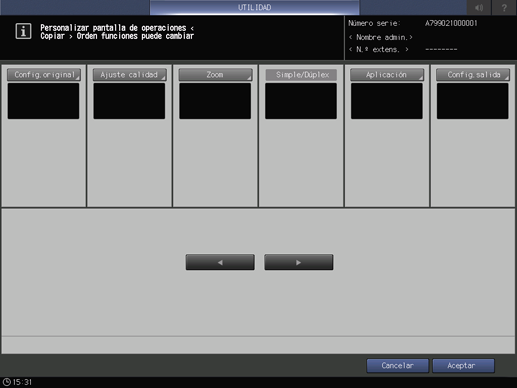Select the black preview under Aplicación
This screenshot has width=517, height=388.
click(387, 101)
